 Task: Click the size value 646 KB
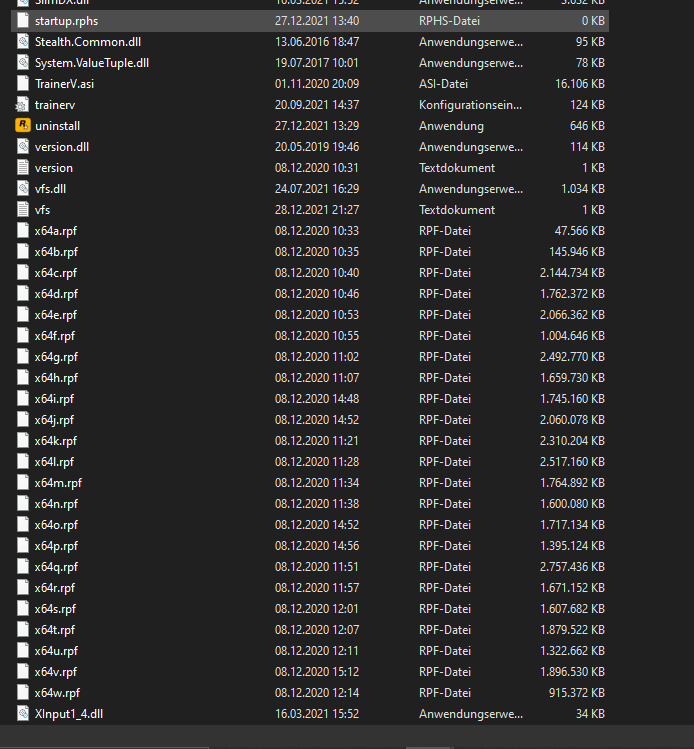click(587, 126)
